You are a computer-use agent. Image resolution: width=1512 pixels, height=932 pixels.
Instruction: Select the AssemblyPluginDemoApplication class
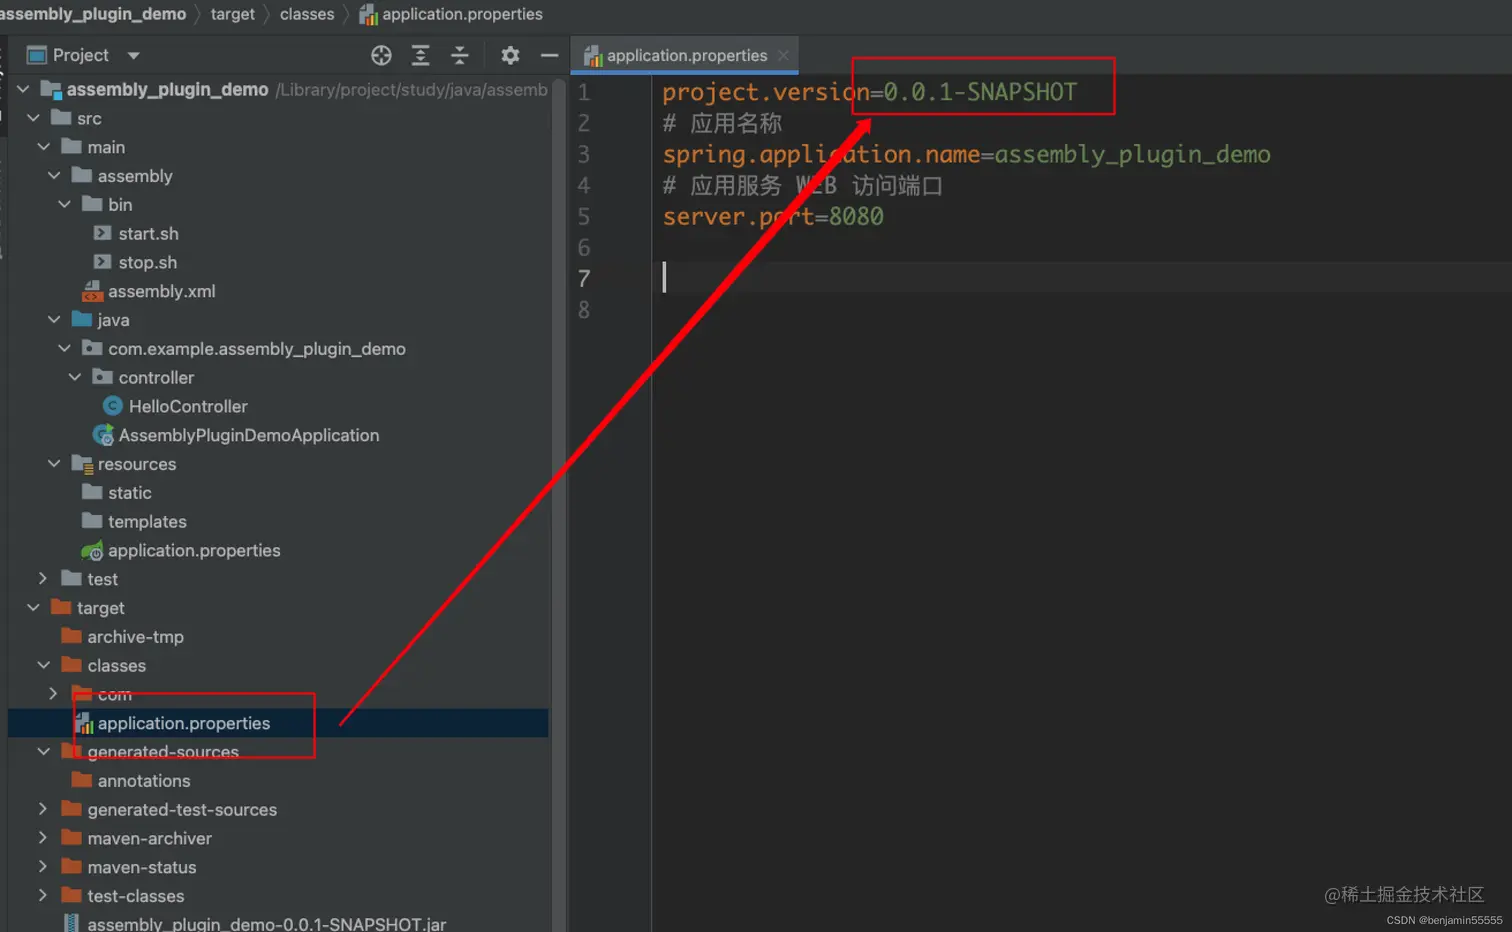(x=249, y=435)
